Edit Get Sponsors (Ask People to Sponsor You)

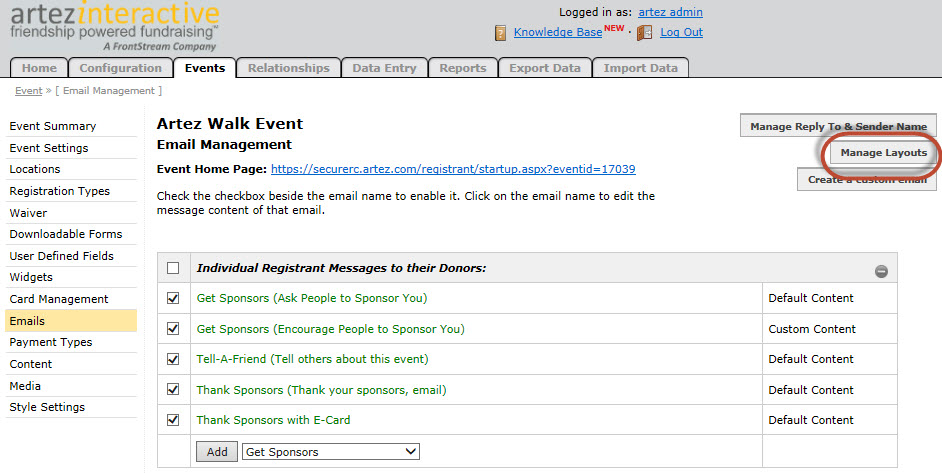[312, 298]
